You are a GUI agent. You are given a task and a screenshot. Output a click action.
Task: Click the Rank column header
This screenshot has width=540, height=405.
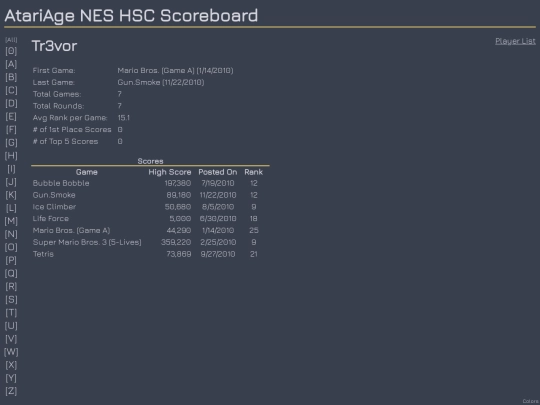[253, 172]
